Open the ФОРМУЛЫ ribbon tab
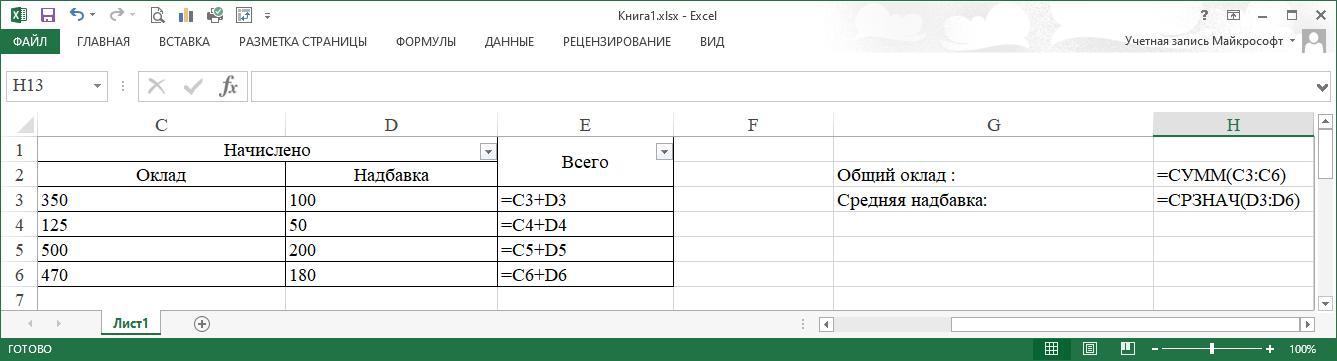This screenshot has width=1337, height=361. 426,42
